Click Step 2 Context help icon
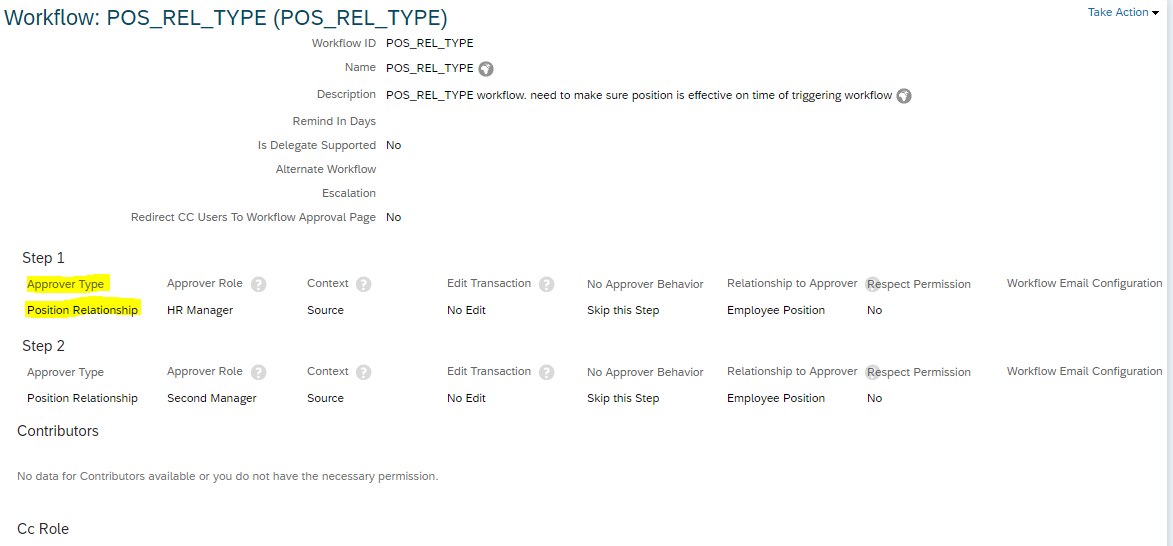 point(364,372)
